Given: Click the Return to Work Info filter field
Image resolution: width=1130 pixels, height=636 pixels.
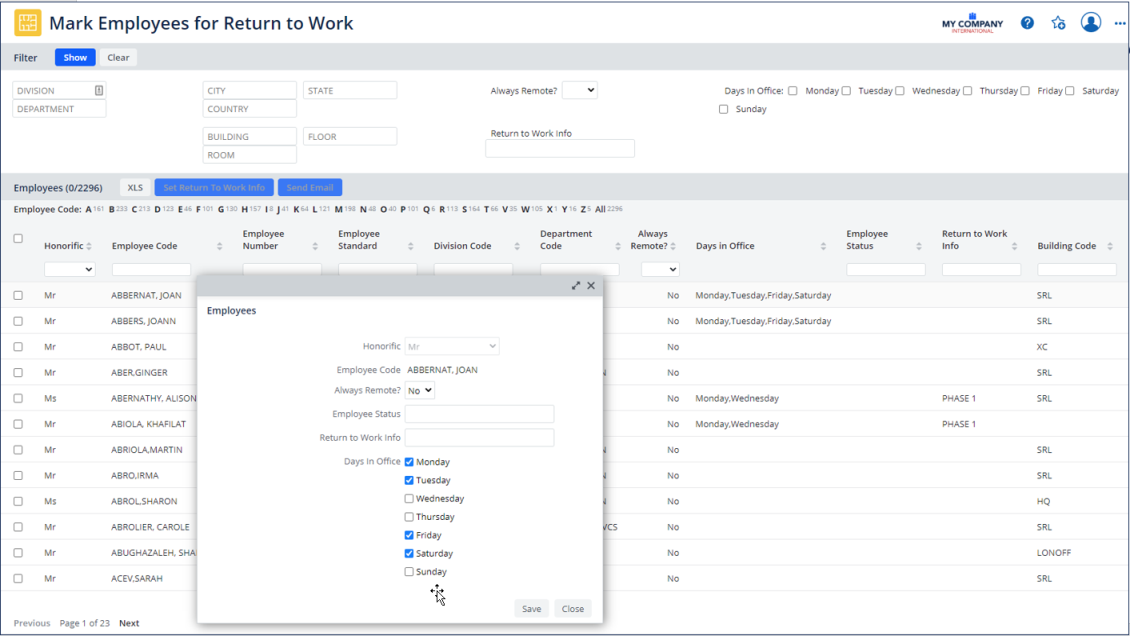Looking at the screenshot, I should [560, 148].
